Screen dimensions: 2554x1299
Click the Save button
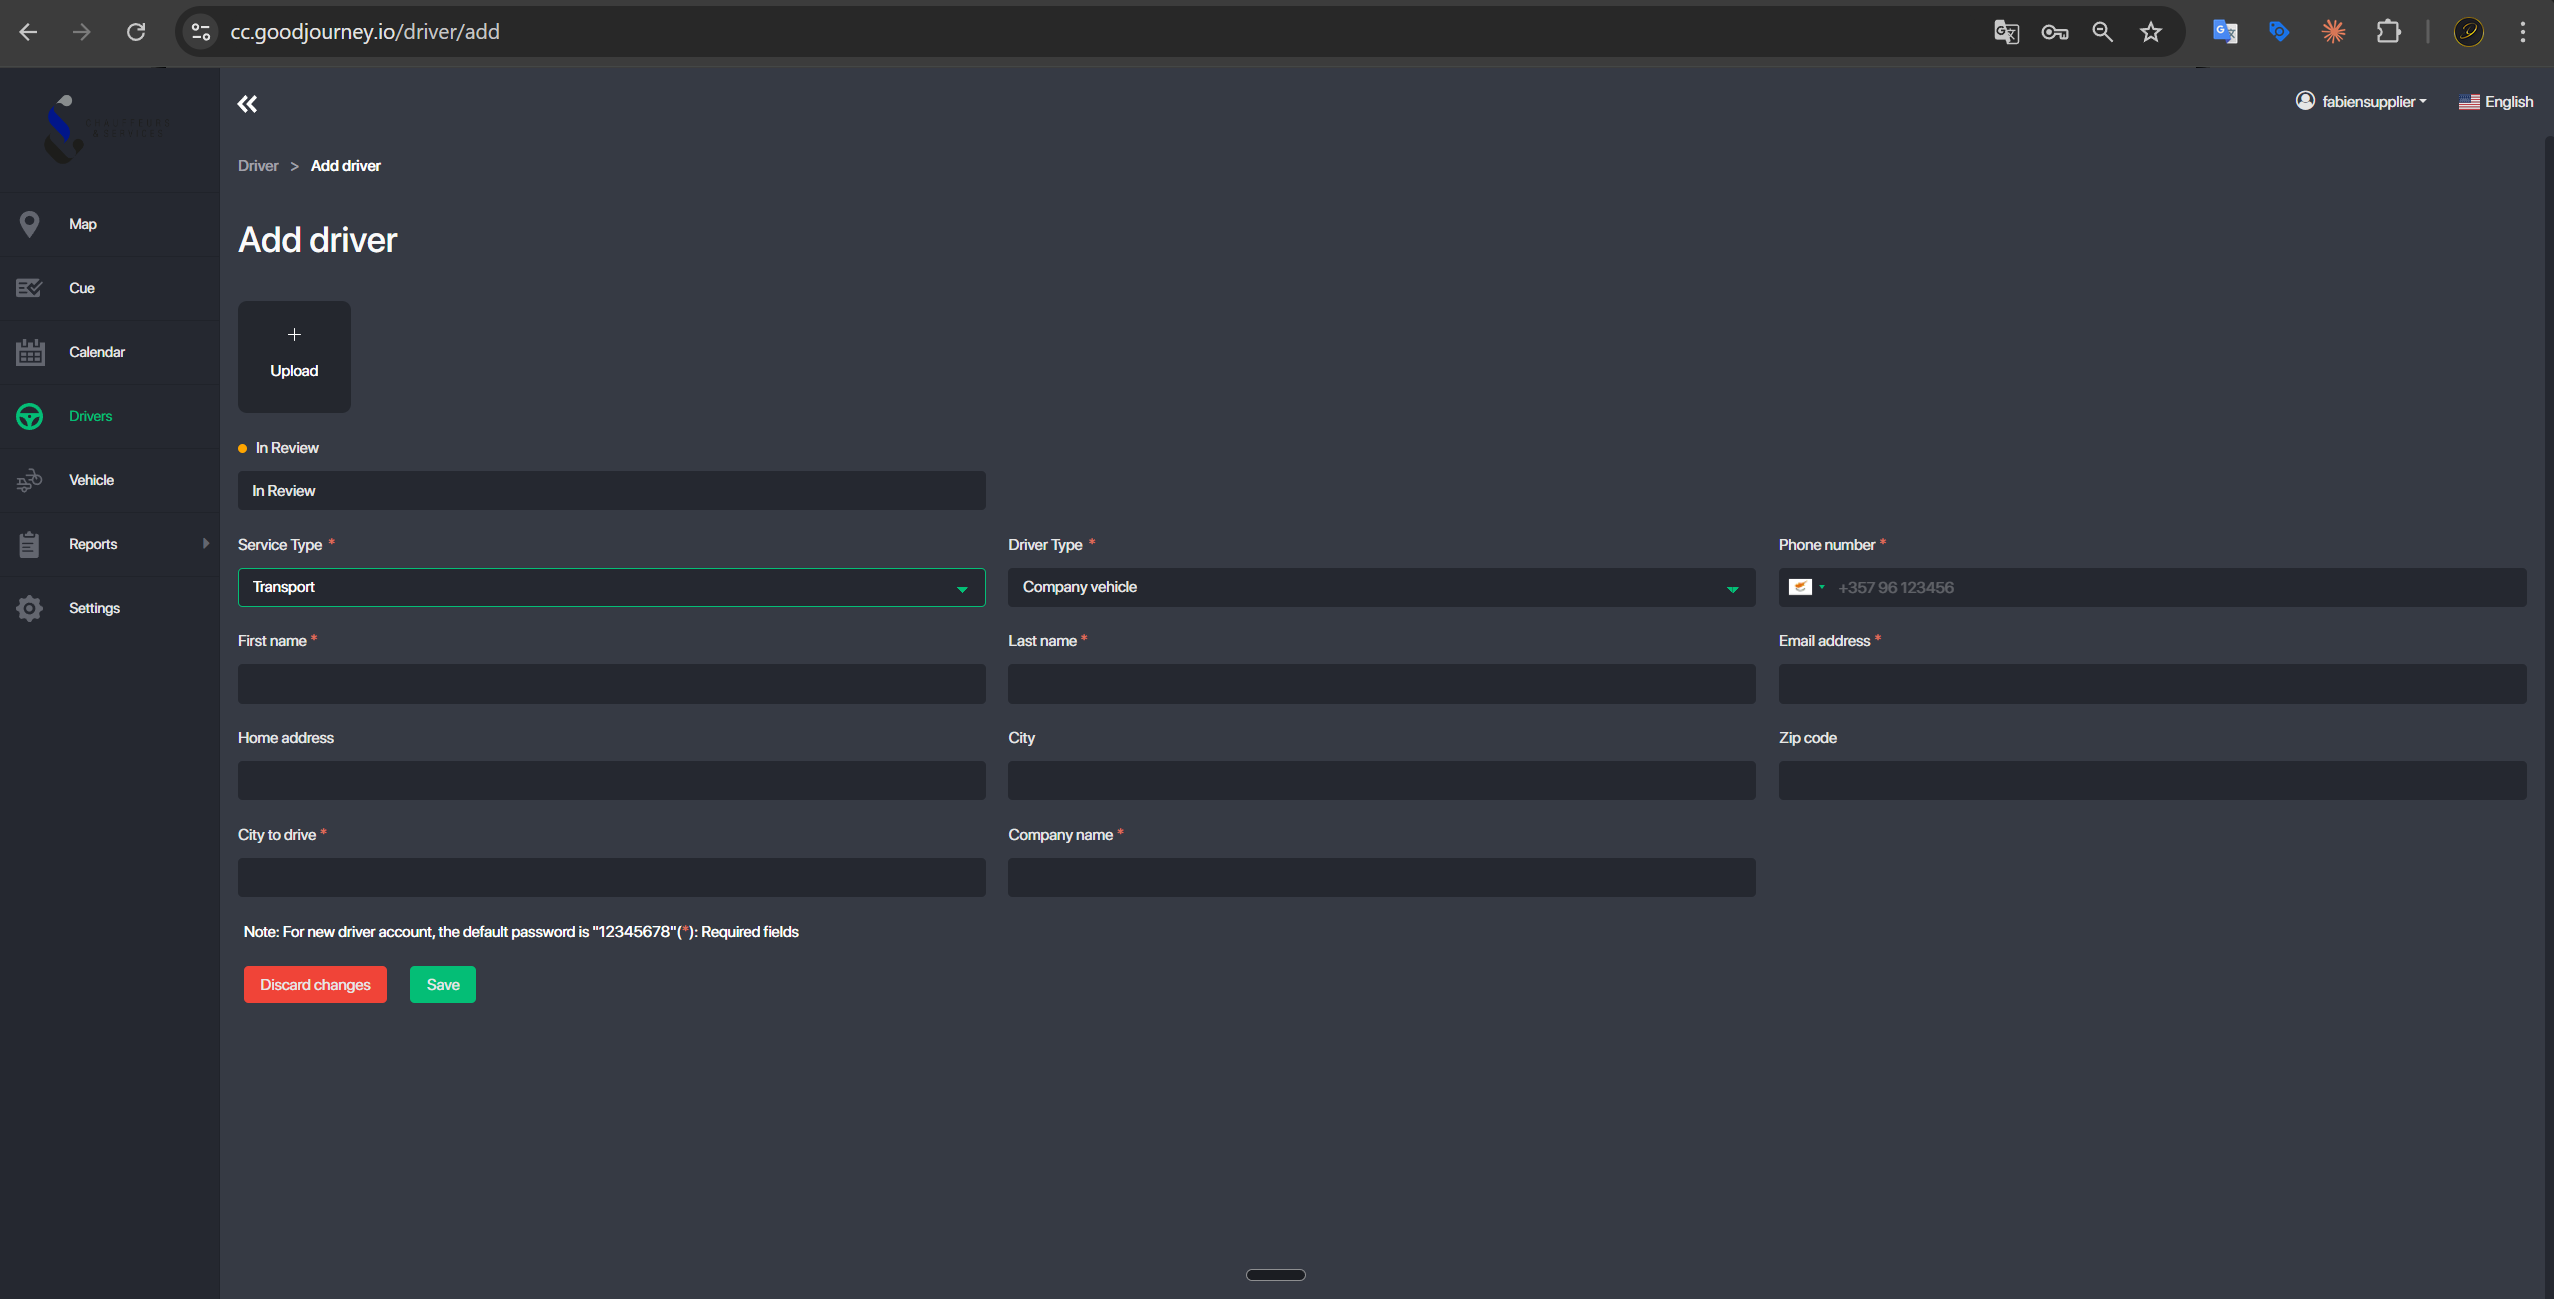[x=443, y=984]
